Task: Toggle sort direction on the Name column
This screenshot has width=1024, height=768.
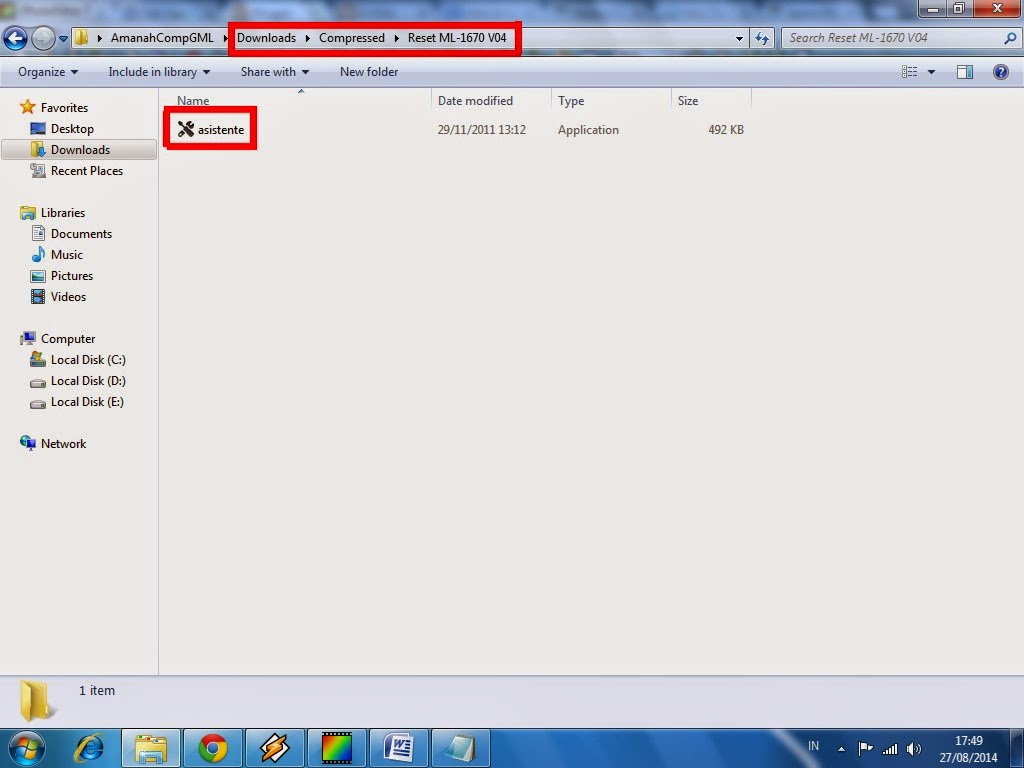Action: pyautogui.click(x=192, y=100)
